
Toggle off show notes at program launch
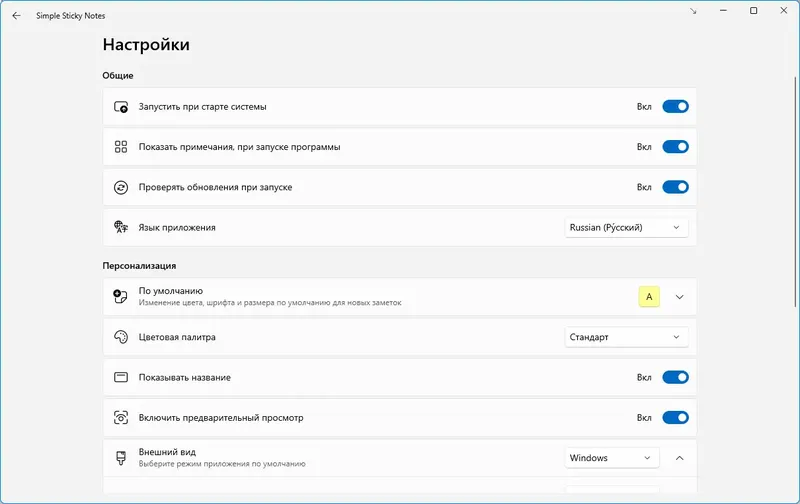(675, 147)
